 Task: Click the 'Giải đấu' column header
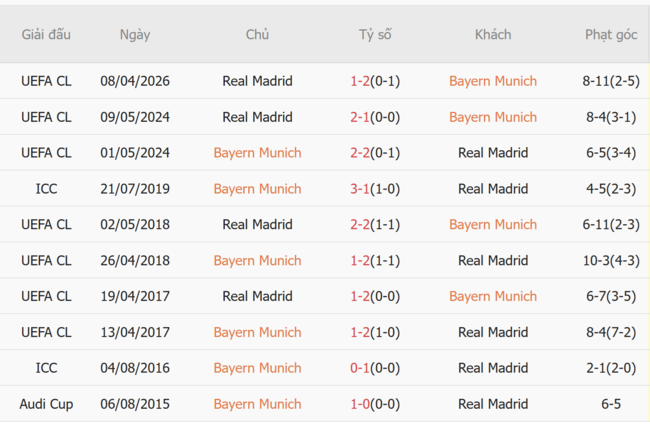click(x=46, y=34)
